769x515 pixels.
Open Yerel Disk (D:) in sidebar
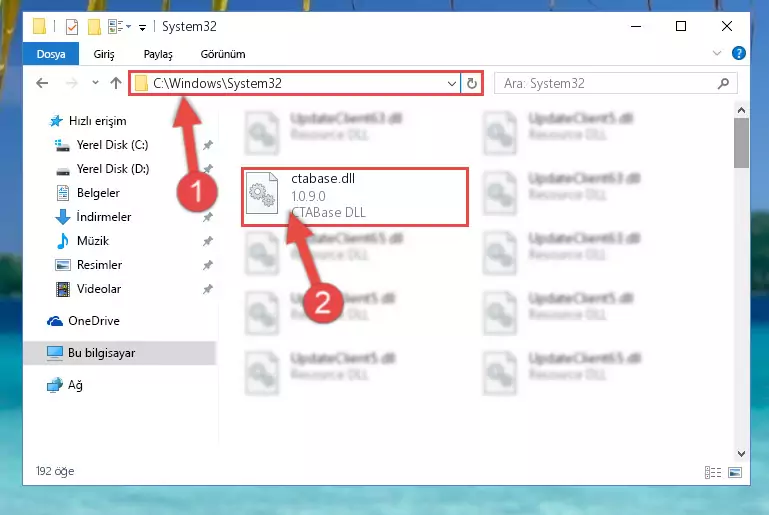tap(113, 169)
